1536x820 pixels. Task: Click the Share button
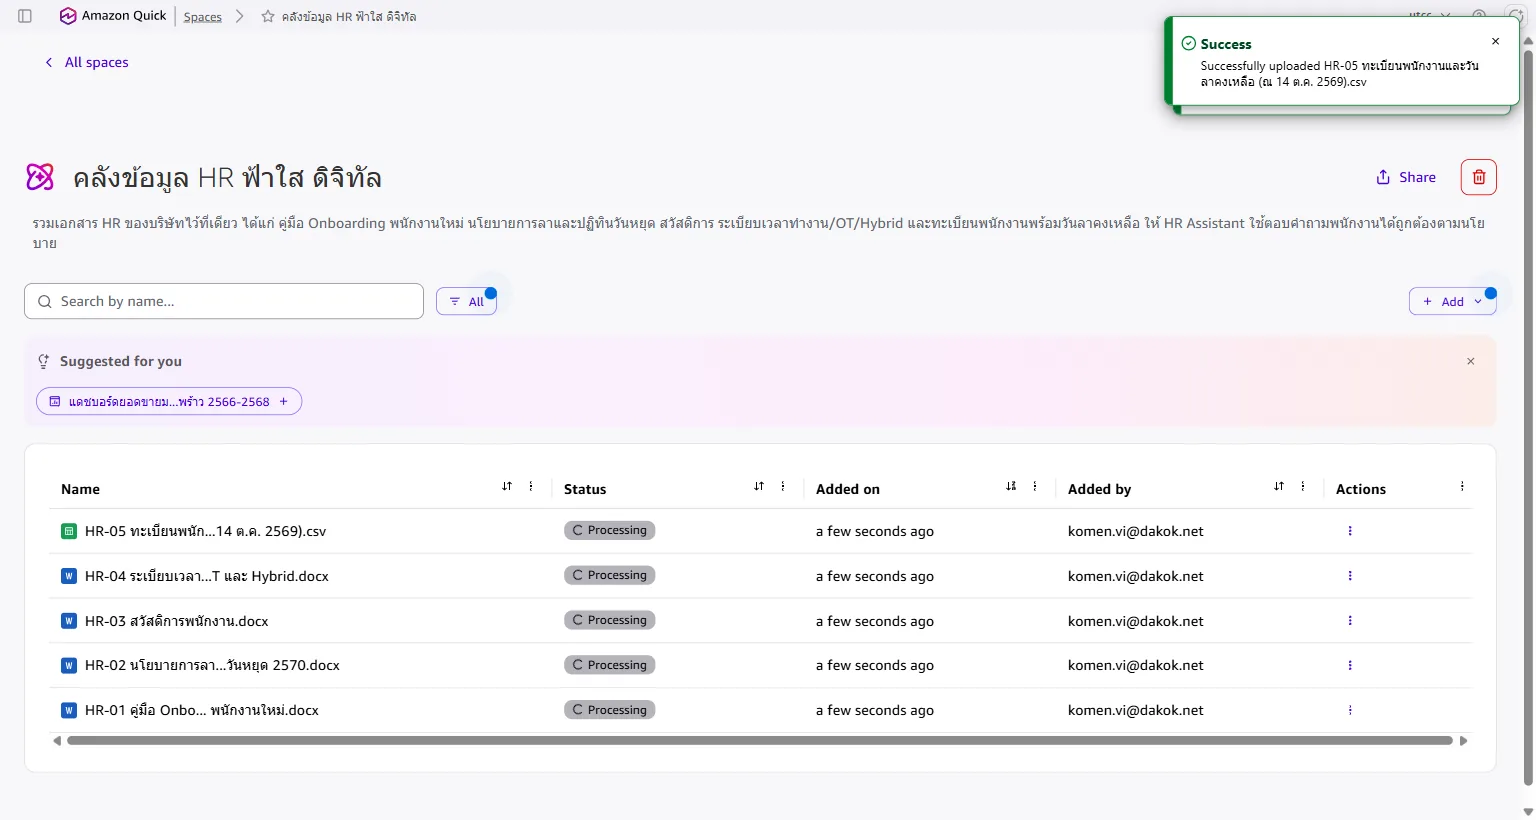(x=1406, y=177)
